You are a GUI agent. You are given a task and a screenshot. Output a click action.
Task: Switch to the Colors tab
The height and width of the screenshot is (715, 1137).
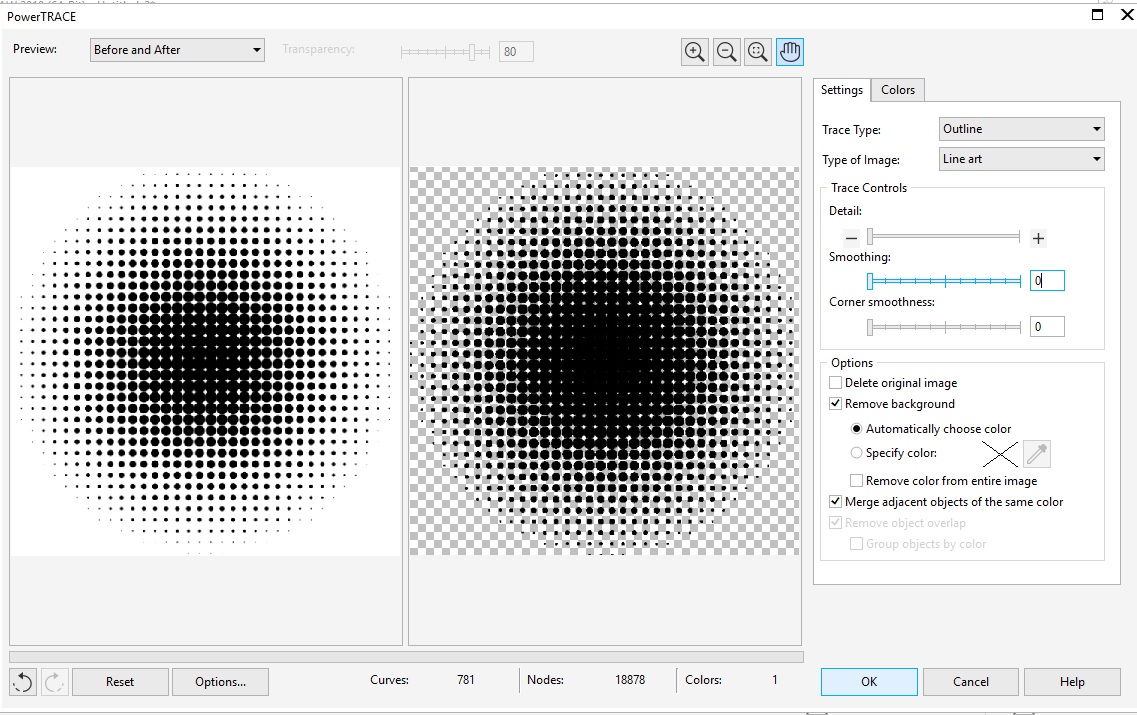pos(897,89)
